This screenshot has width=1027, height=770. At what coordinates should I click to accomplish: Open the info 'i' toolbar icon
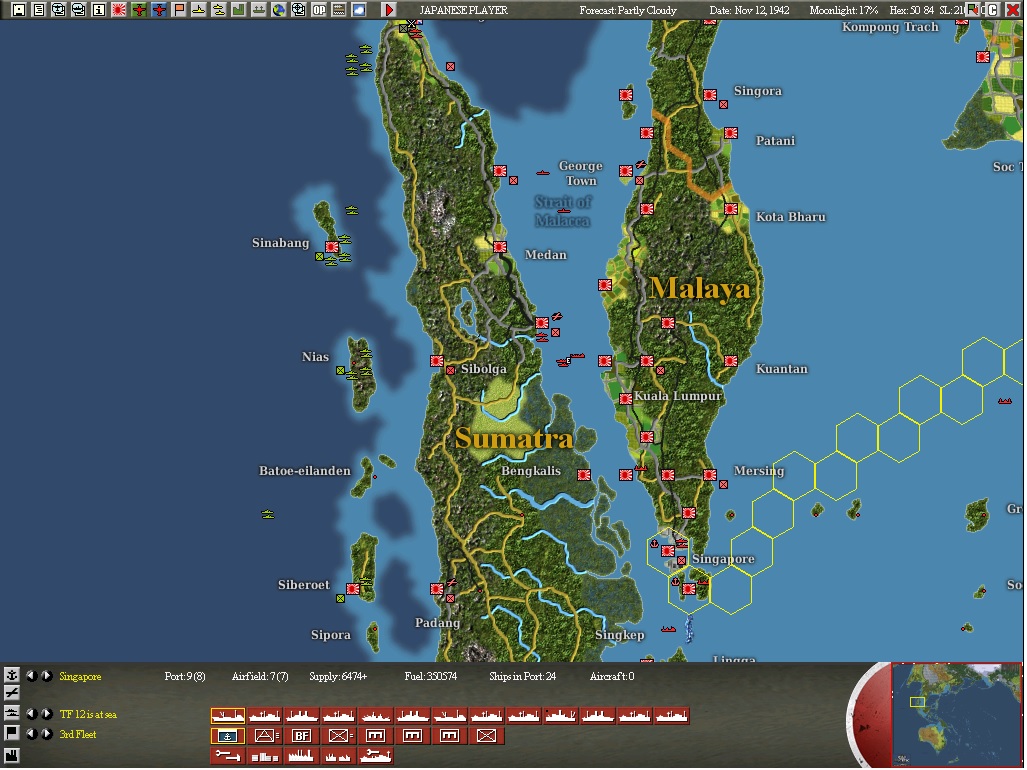99,10
